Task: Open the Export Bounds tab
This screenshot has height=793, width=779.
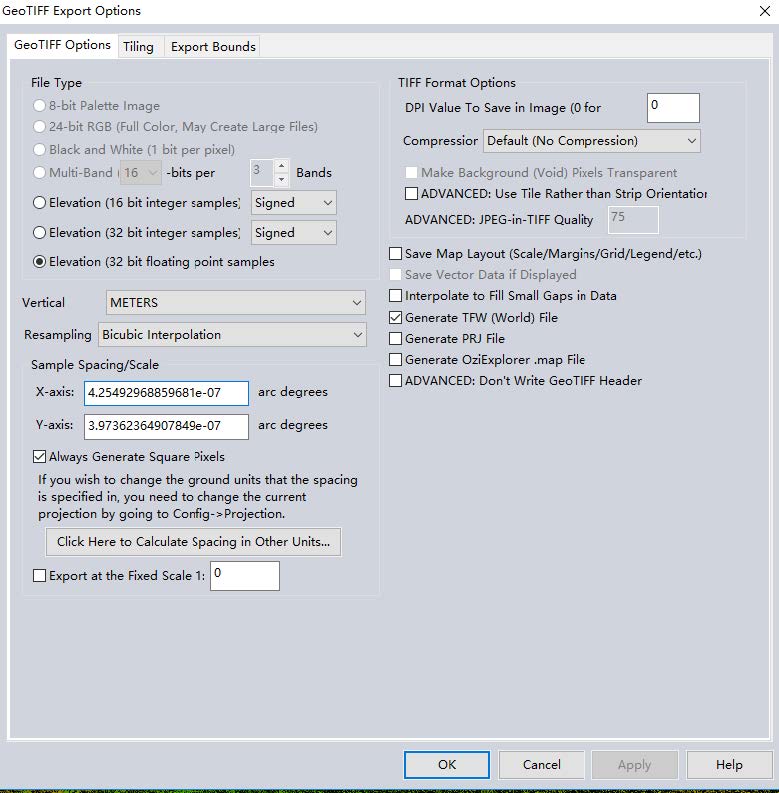Action: pos(213,46)
